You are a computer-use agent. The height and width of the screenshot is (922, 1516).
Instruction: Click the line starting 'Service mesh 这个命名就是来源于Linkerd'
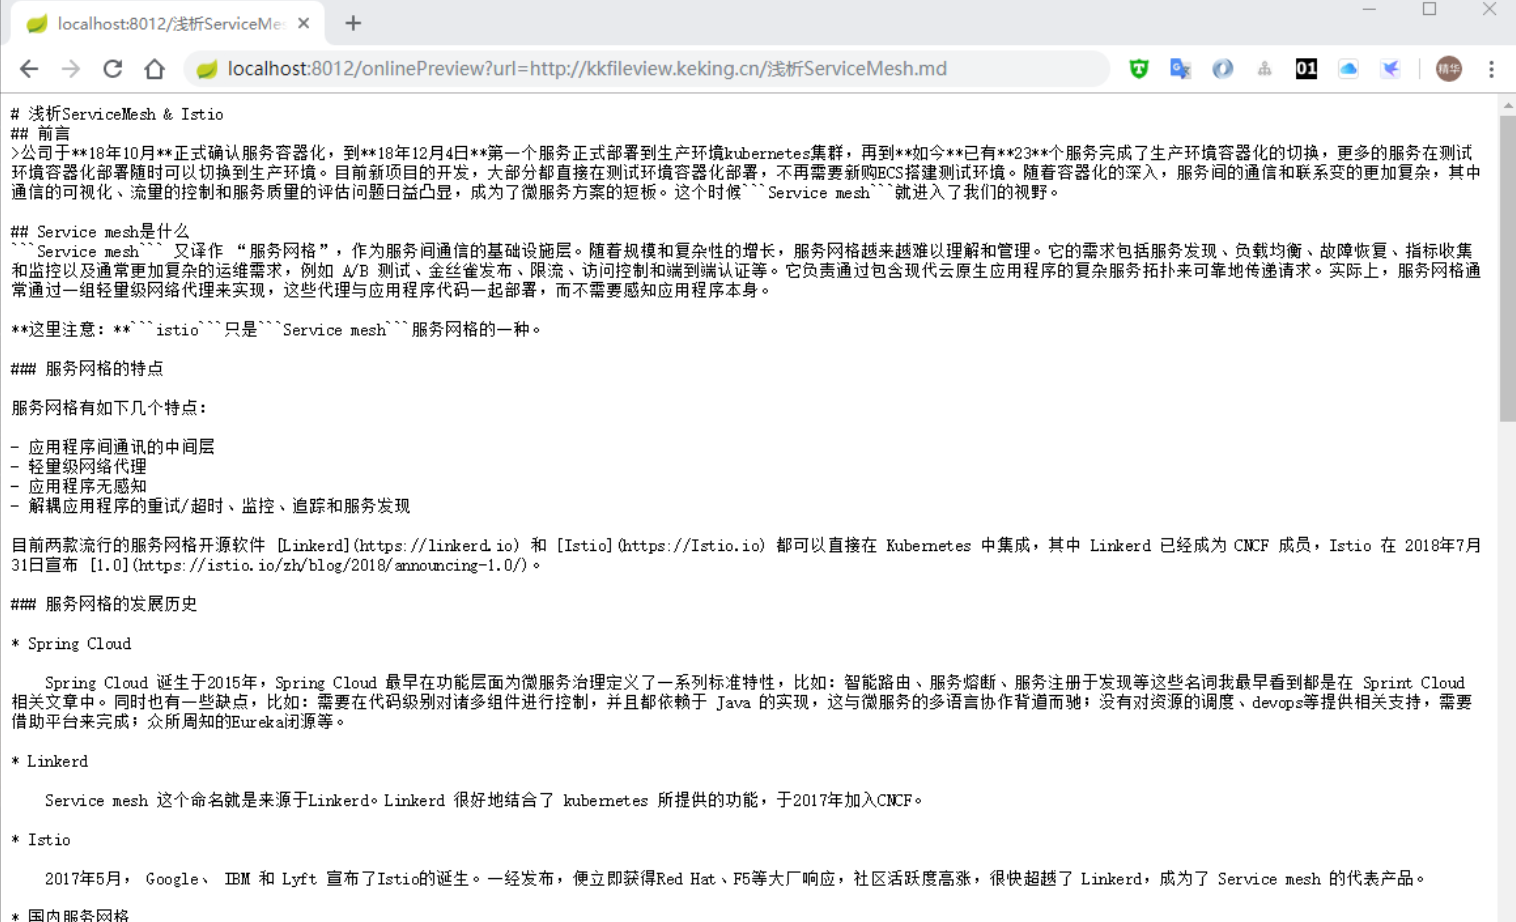click(x=483, y=801)
